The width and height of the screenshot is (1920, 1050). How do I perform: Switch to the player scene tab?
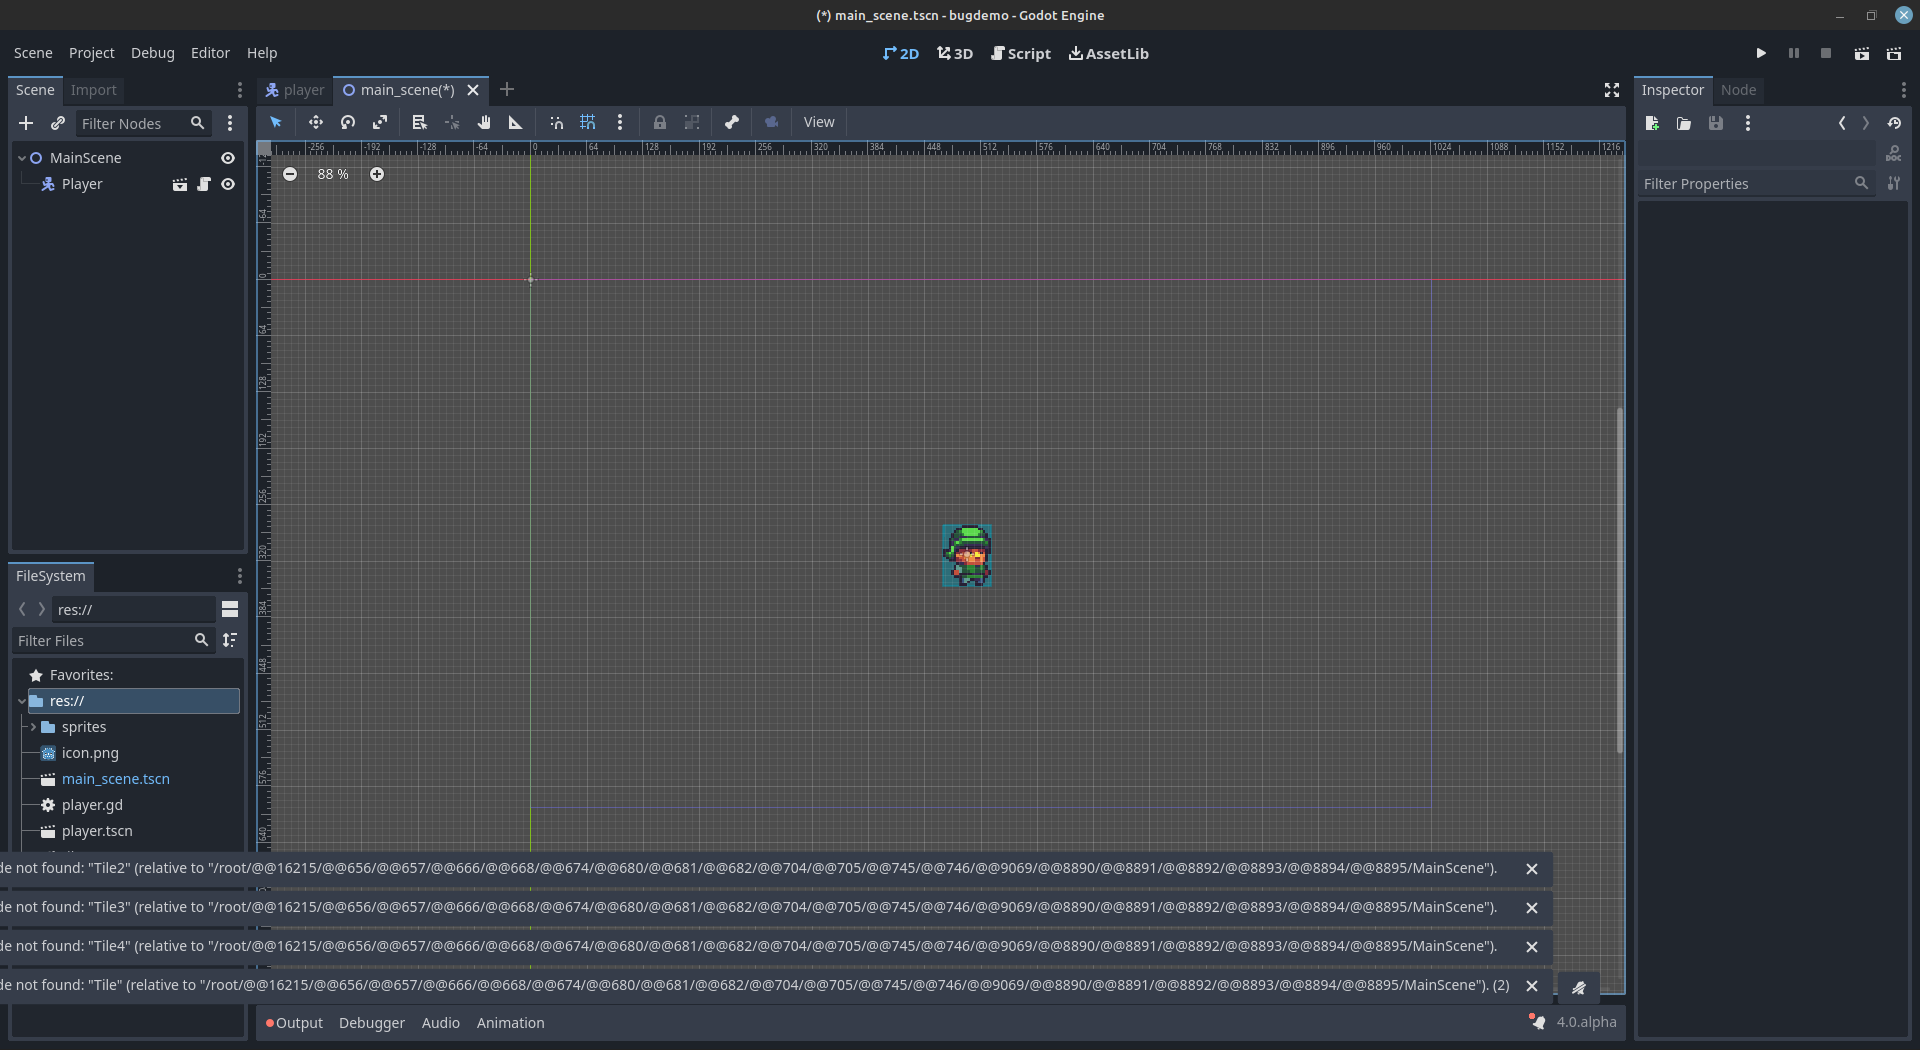coord(295,90)
